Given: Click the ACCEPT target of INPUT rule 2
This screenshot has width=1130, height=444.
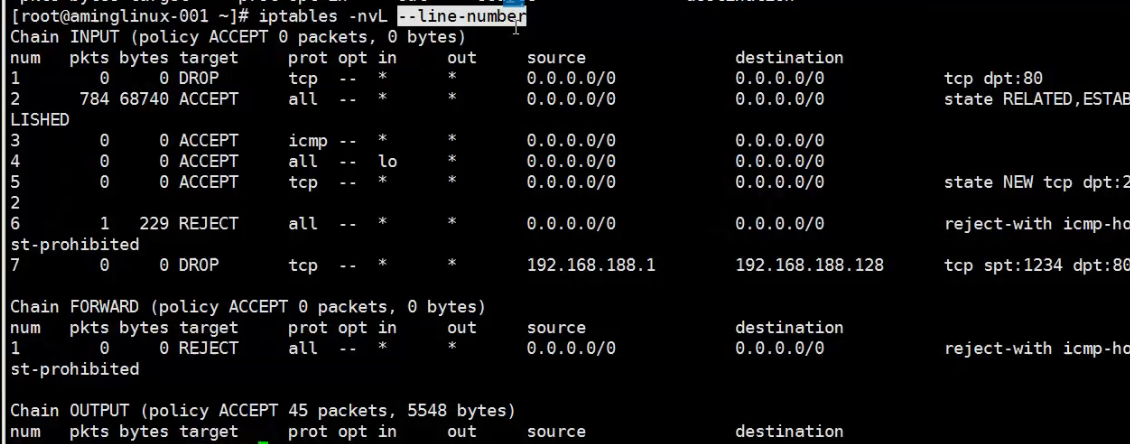Looking at the screenshot, I should pos(209,99).
